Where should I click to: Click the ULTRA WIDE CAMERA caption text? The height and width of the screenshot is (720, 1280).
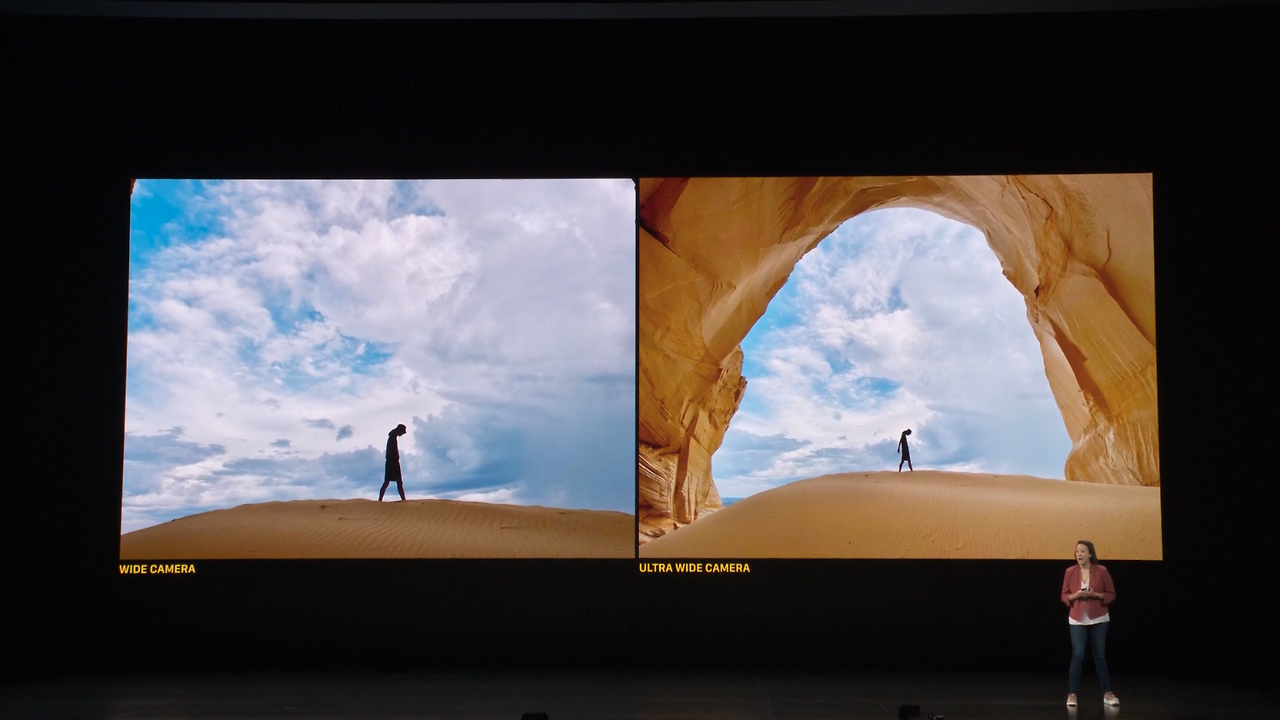pyautogui.click(x=694, y=568)
